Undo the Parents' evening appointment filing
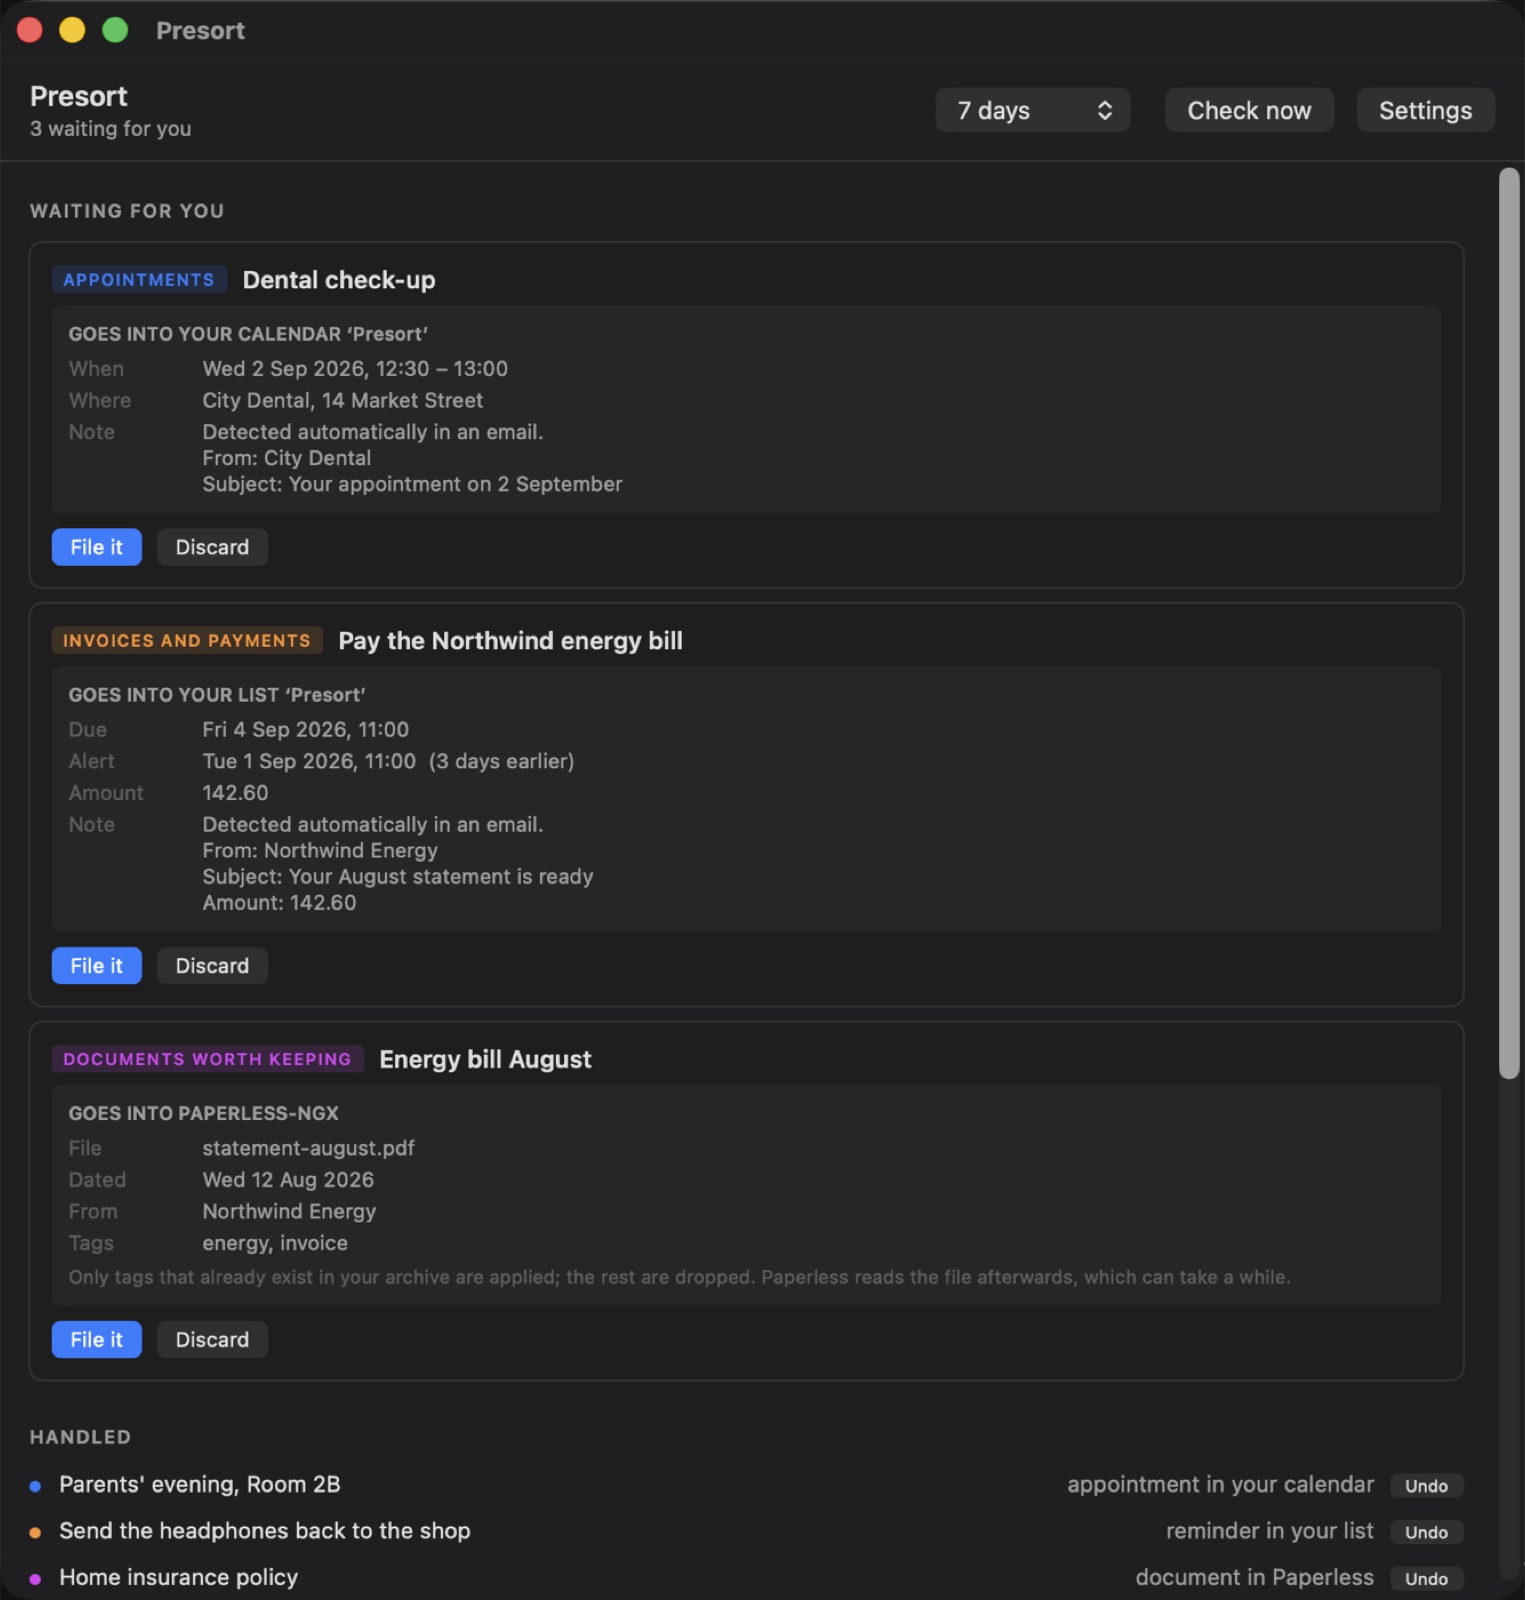The width and height of the screenshot is (1525, 1600). point(1426,1486)
